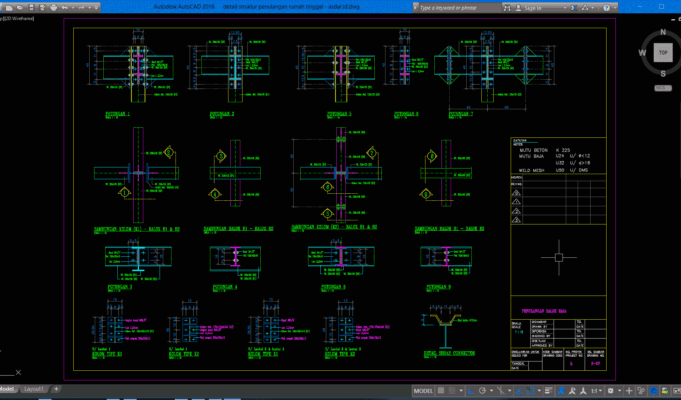Image resolution: width=681 pixels, height=400 pixels.
Task: Save the drawing using the Save icon
Action: tap(31, 8)
